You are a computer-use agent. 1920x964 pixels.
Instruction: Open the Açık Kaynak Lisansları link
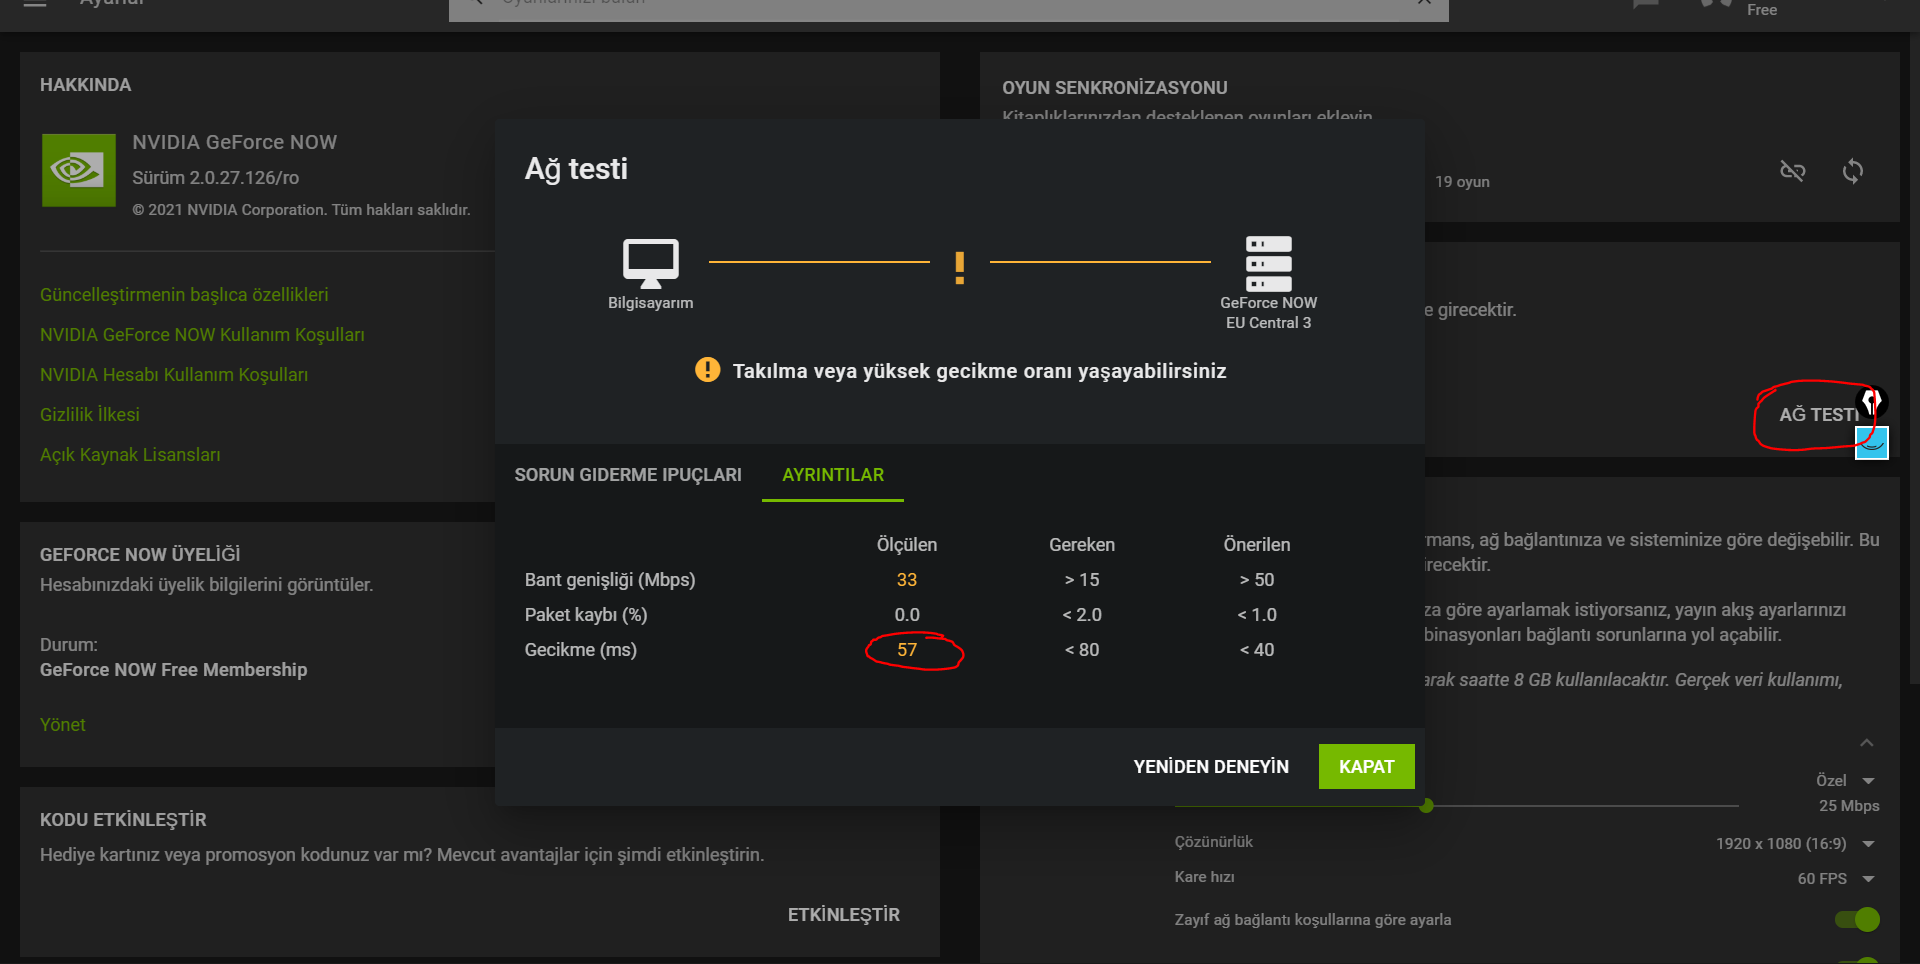tap(130, 454)
